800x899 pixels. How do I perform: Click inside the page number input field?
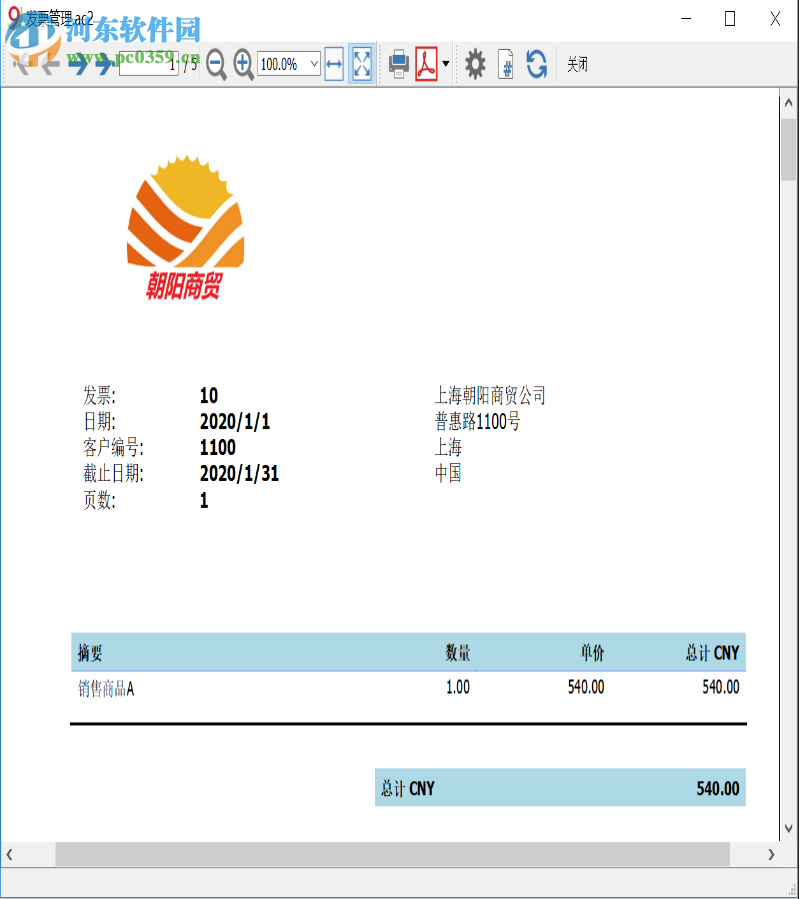pyautogui.click(x=150, y=64)
